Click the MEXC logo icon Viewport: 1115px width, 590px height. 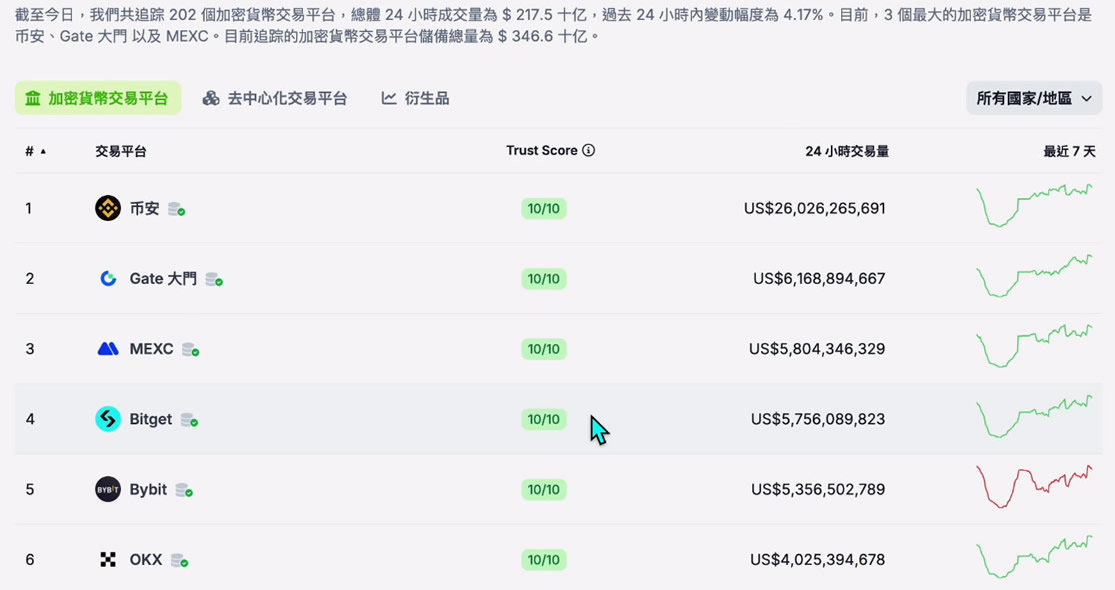click(108, 349)
